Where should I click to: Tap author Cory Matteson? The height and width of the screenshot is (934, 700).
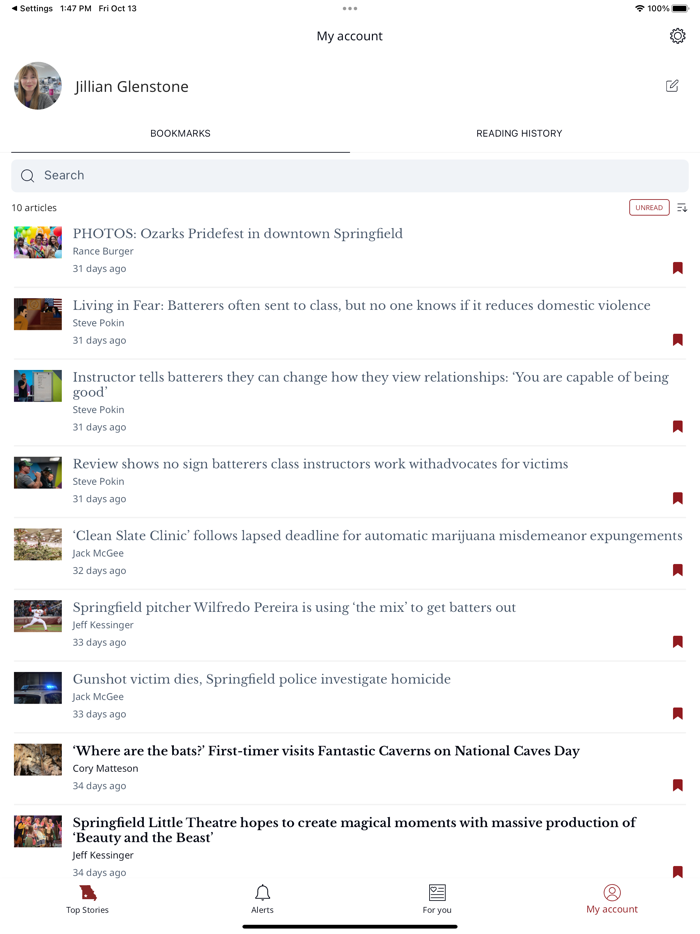[105, 768]
